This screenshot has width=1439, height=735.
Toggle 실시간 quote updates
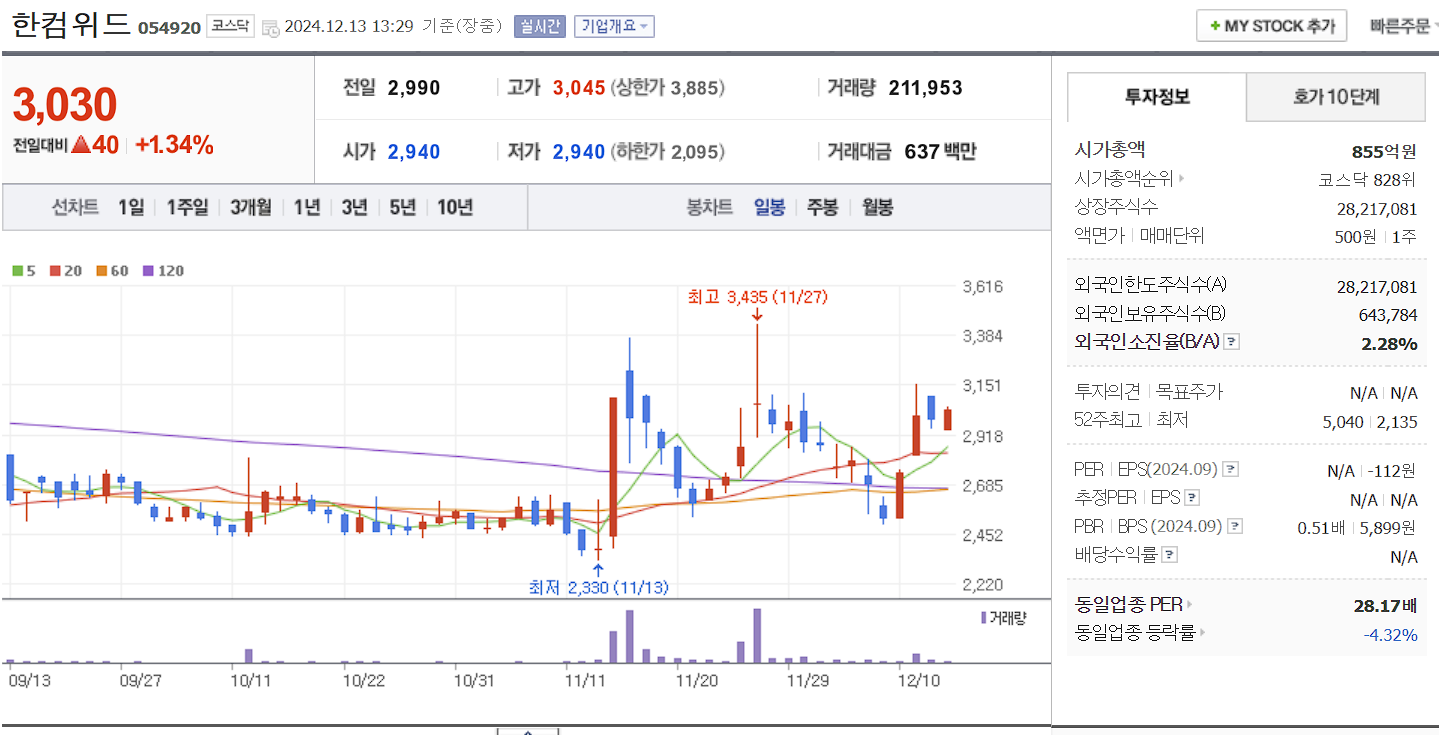coord(541,27)
